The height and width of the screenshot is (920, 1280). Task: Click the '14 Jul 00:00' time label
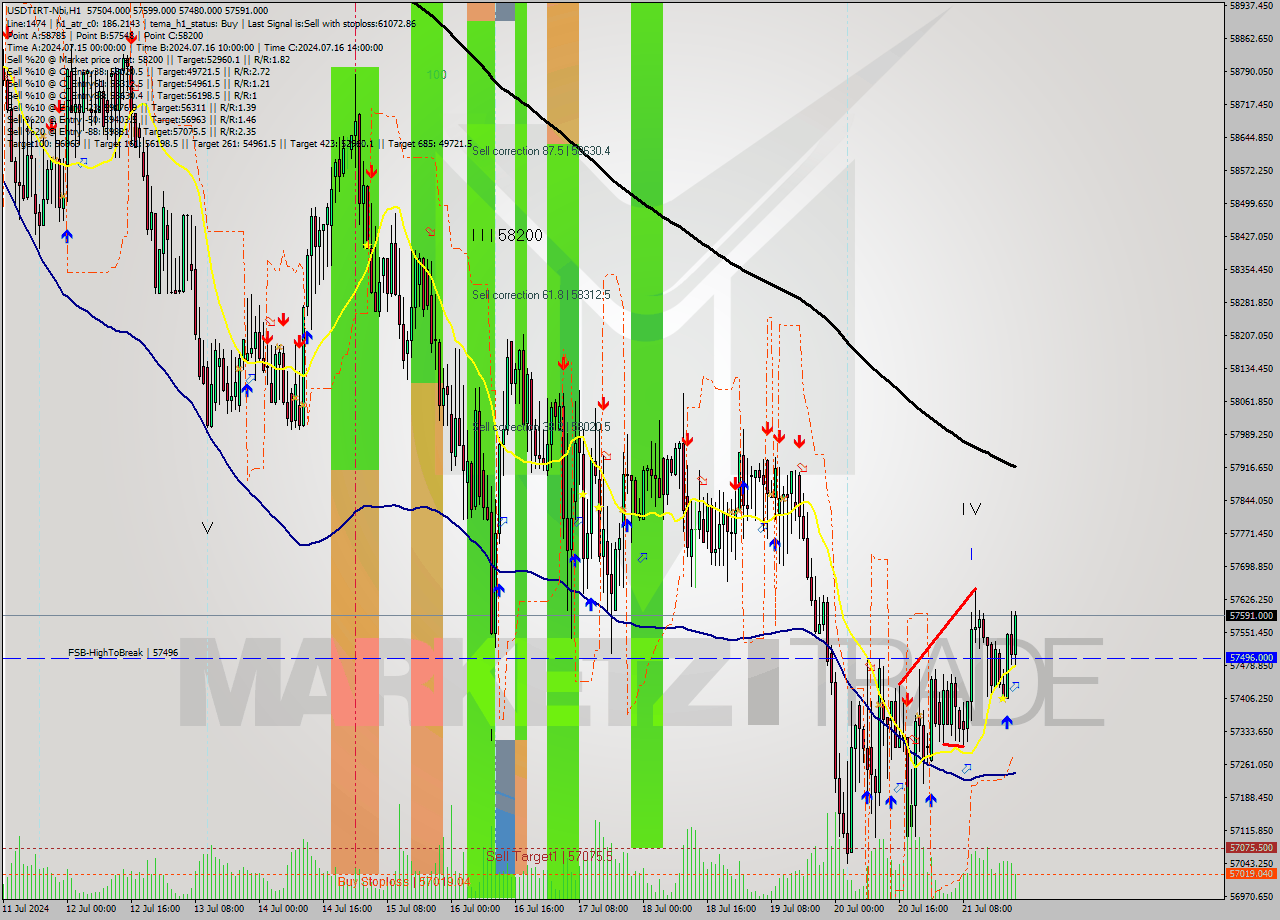(x=283, y=909)
